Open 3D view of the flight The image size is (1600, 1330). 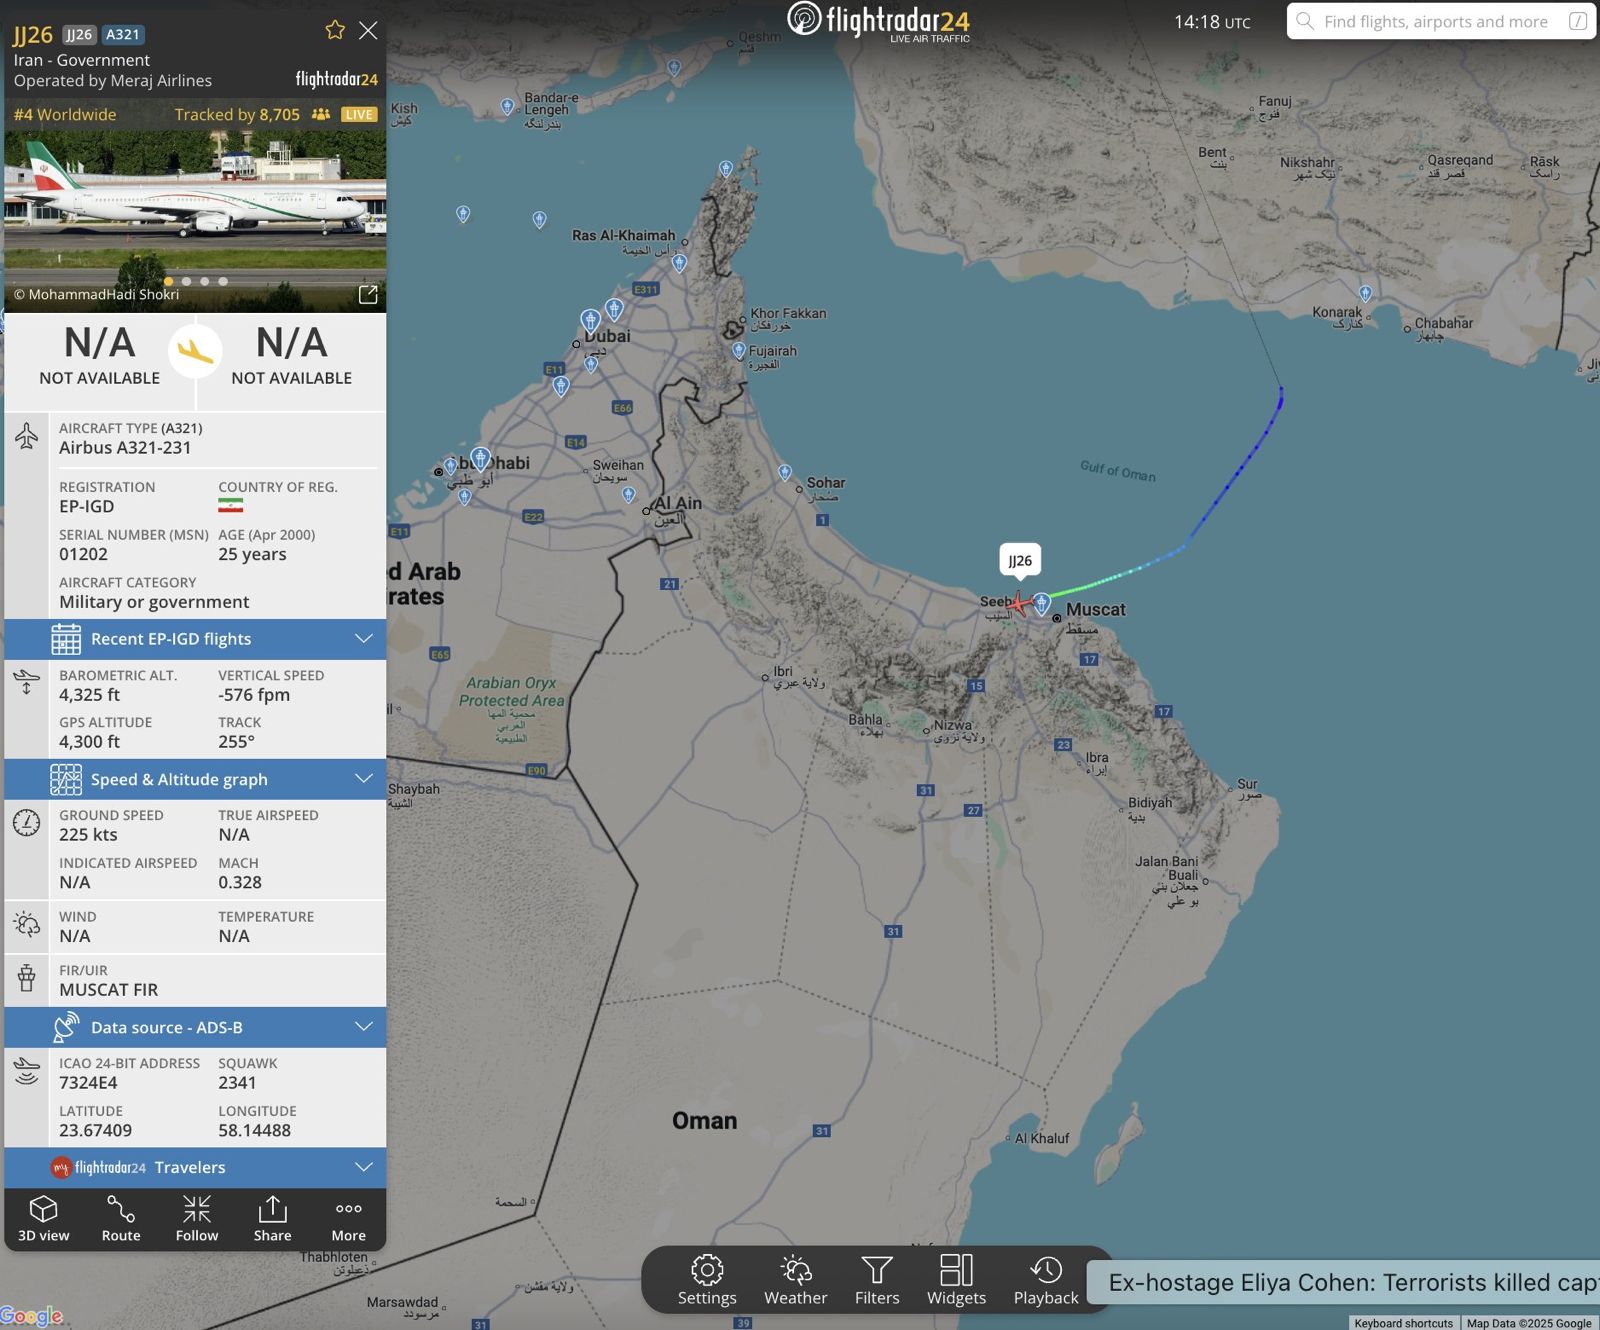tap(44, 1218)
